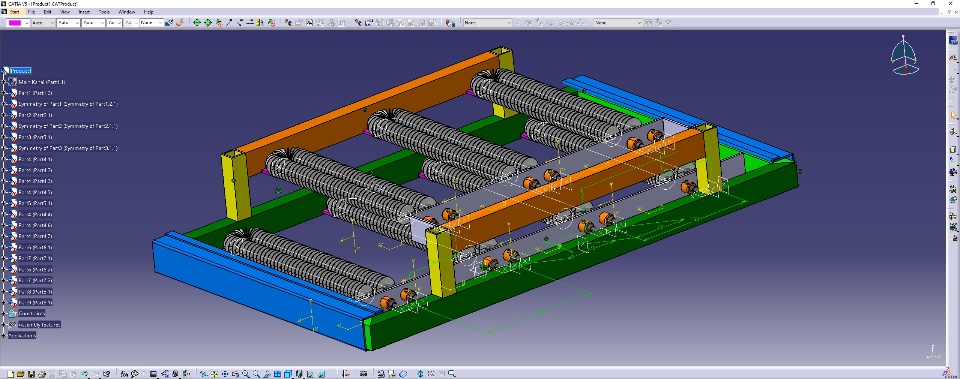The width and height of the screenshot is (960, 379).
Task: Click the Isometric quick view cube icon
Action: pyautogui.click(x=288, y=373)
